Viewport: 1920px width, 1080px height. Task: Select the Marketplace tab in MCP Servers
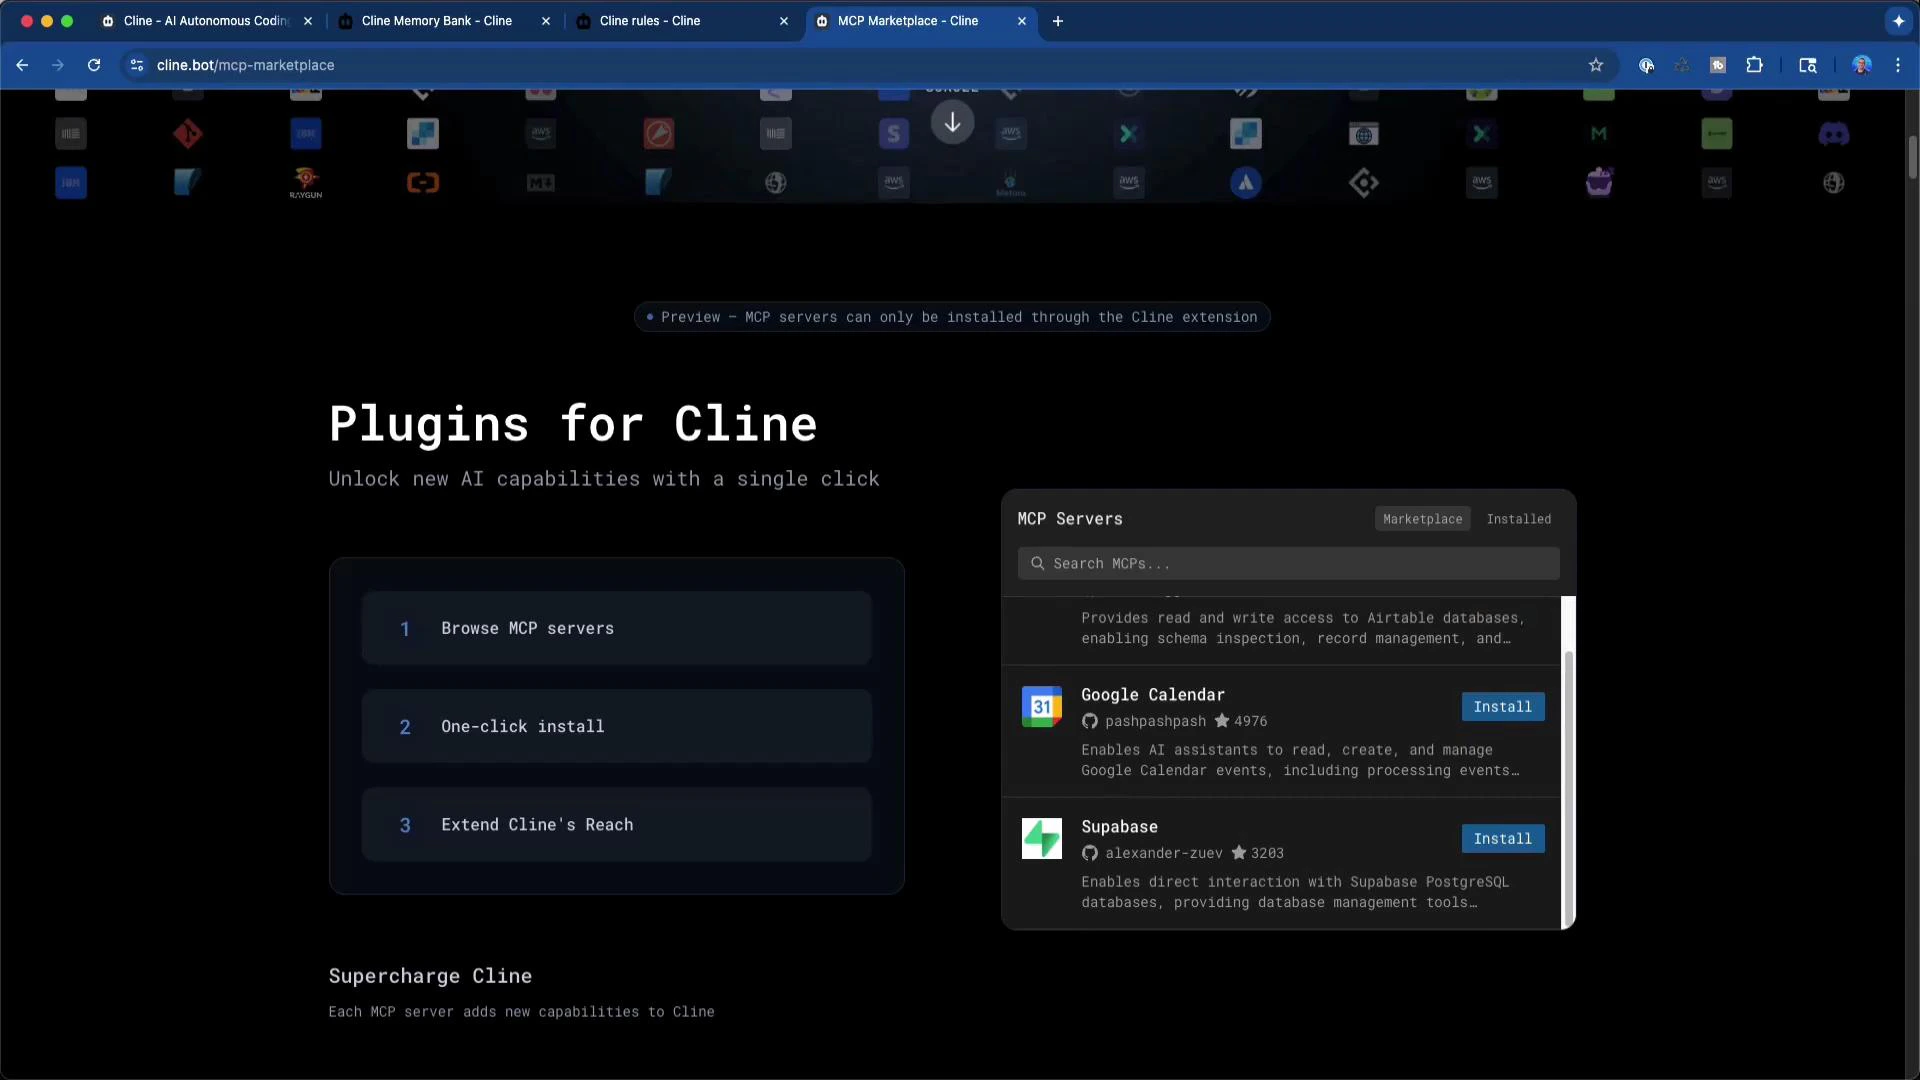coord(1422,519)
